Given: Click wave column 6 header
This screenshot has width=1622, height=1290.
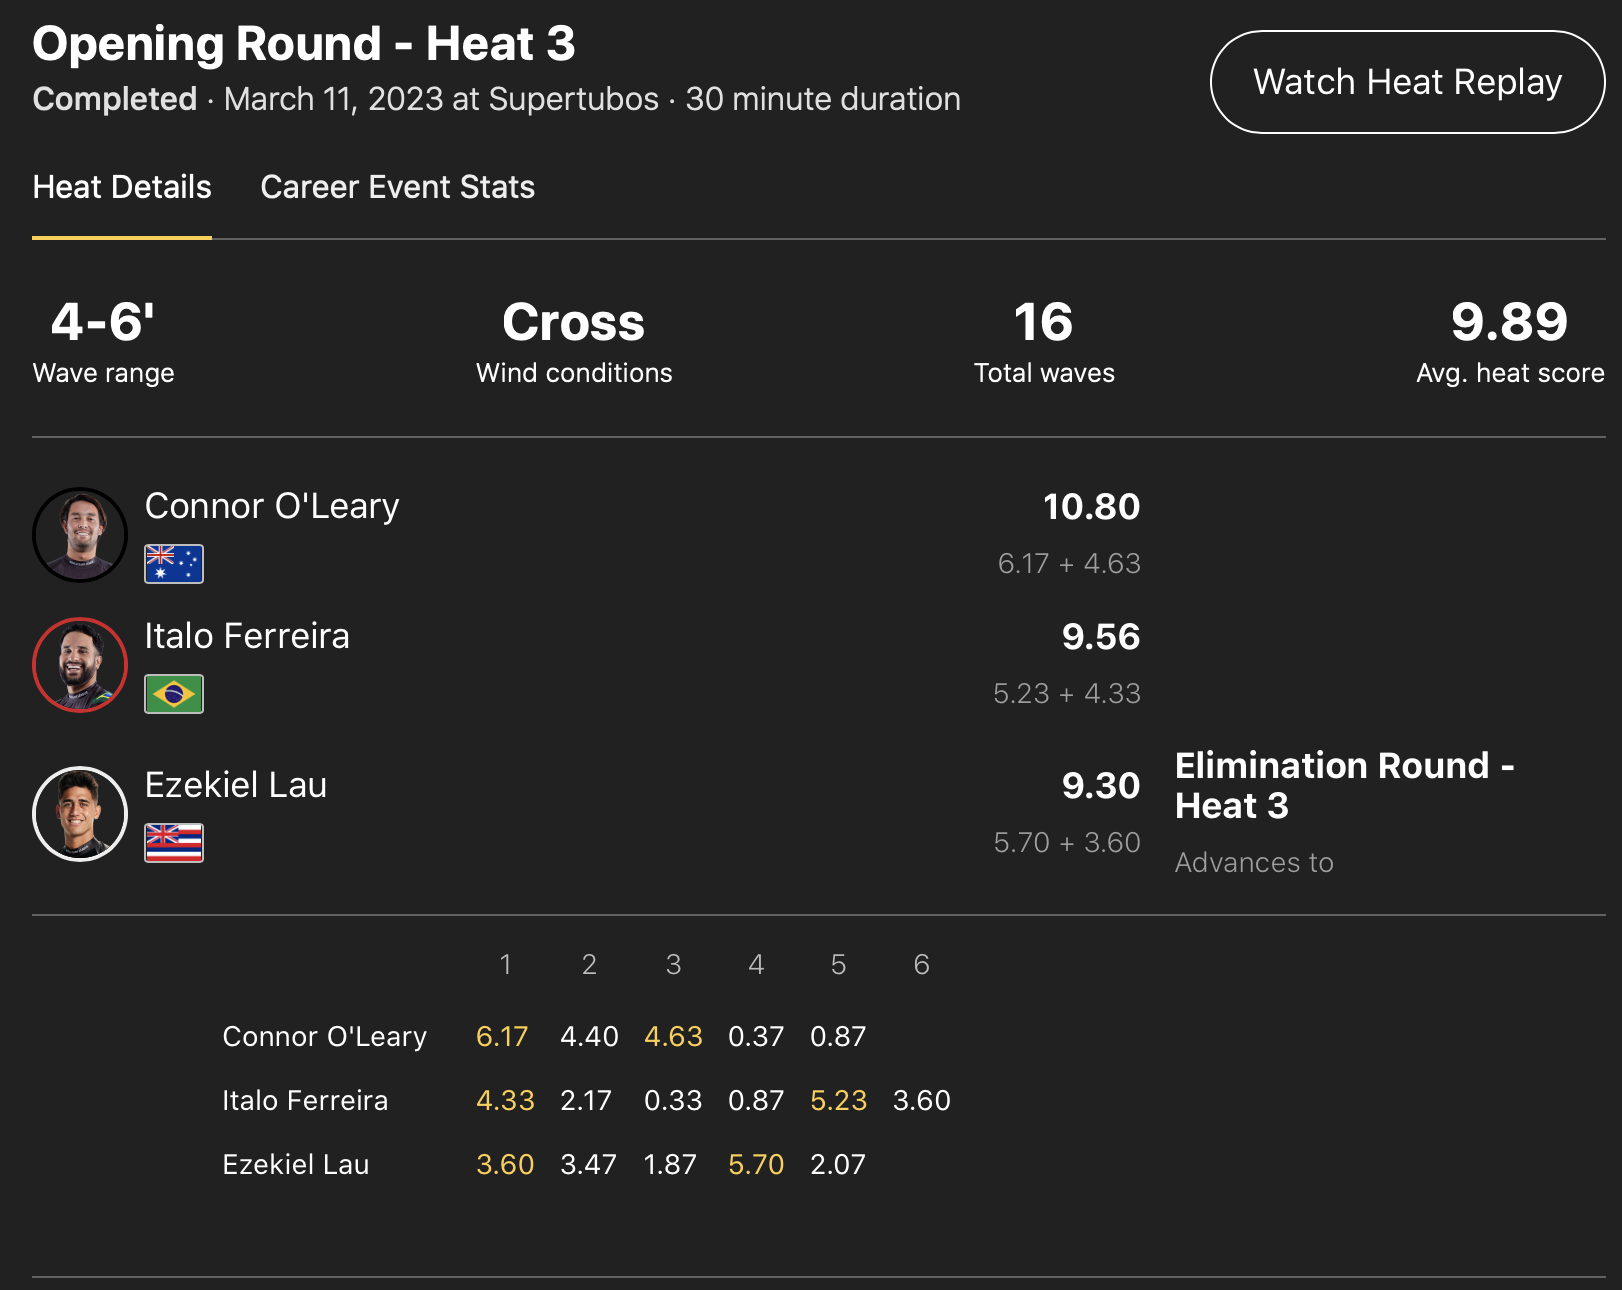Looking at the screenshot, I should pyautogui.click(x=921, y=965).
